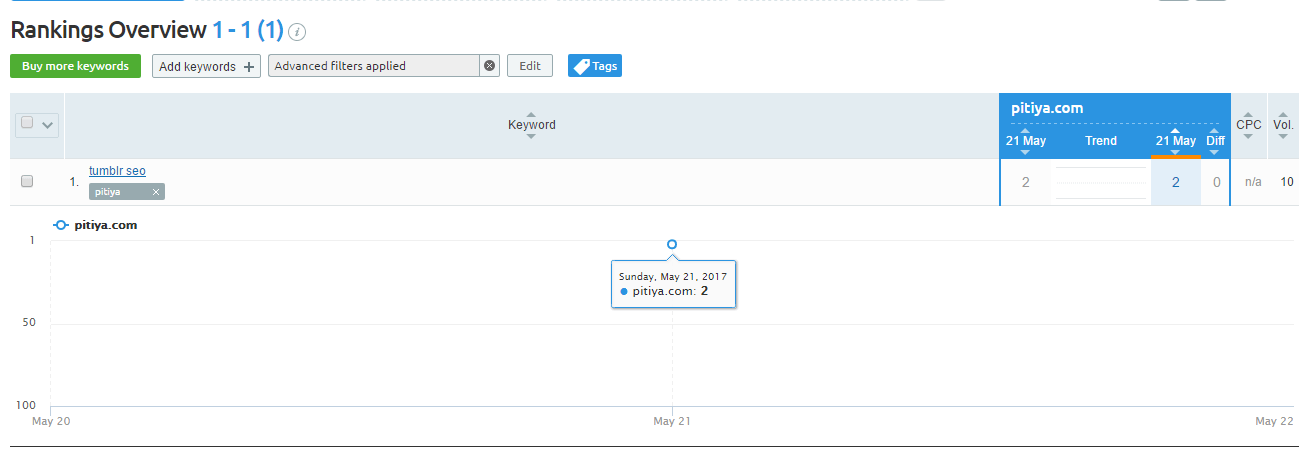Click the May 20 axis label
Screen dimensions: 1314x455
[x=51, y=421]
